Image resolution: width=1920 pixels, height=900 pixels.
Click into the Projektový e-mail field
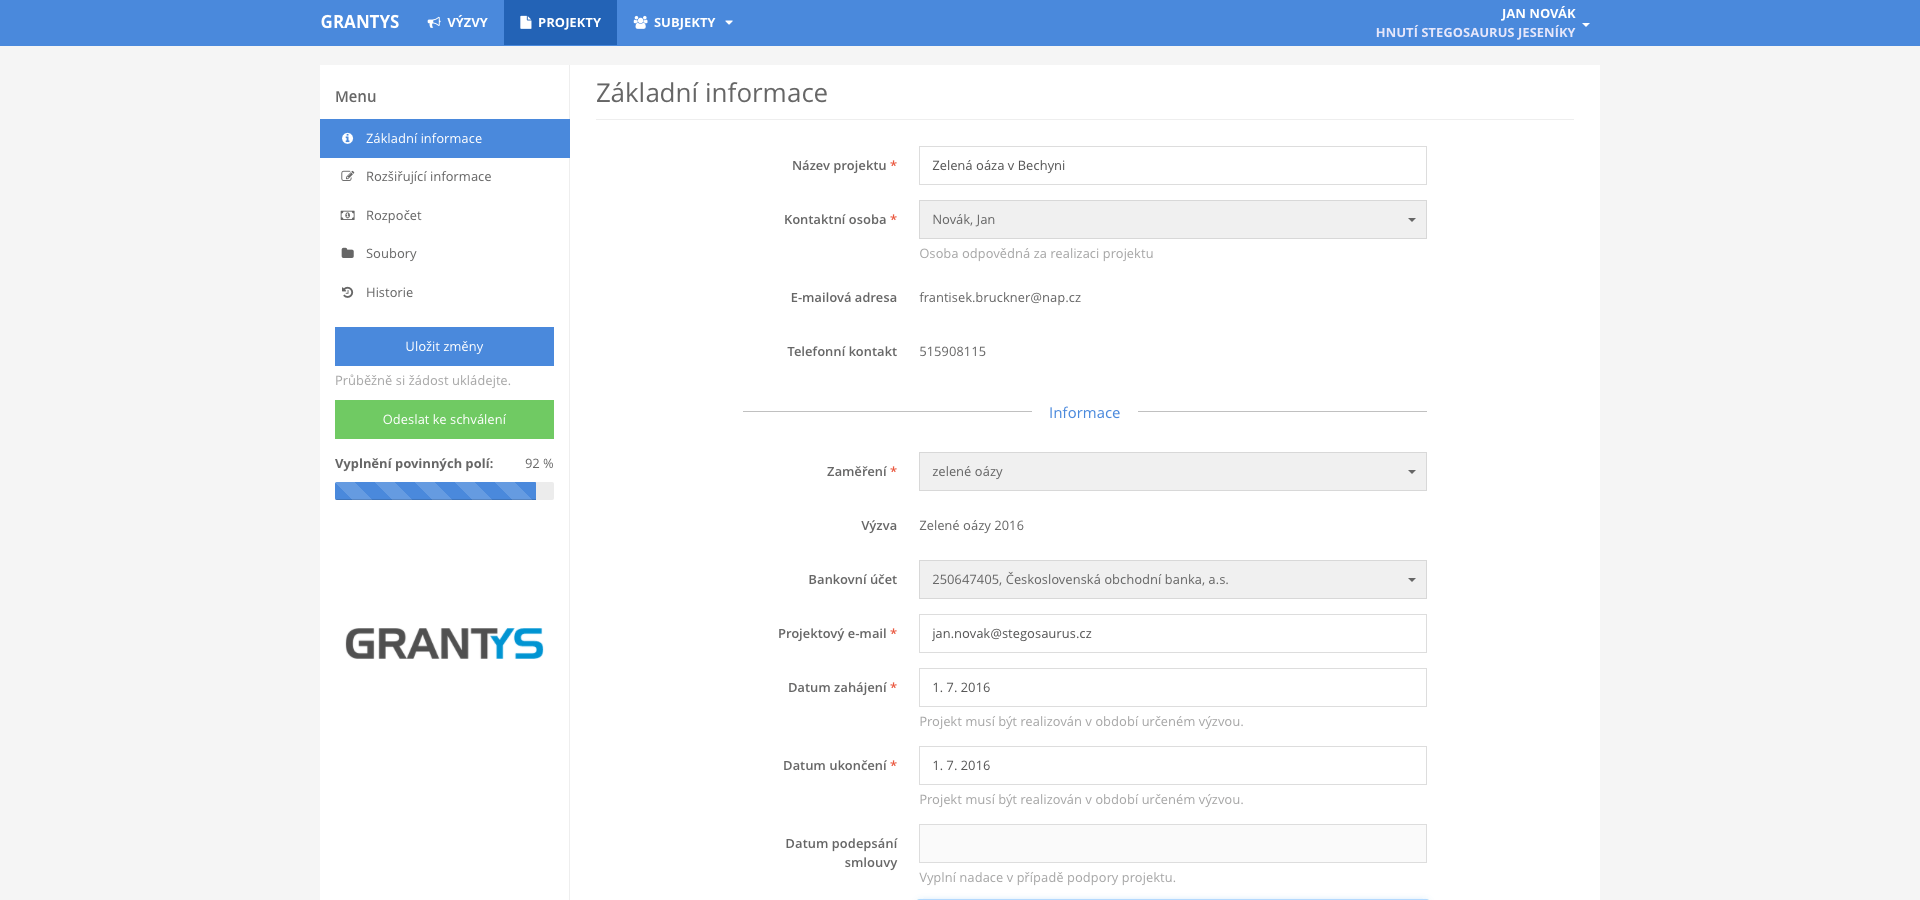click(1172, 634)
